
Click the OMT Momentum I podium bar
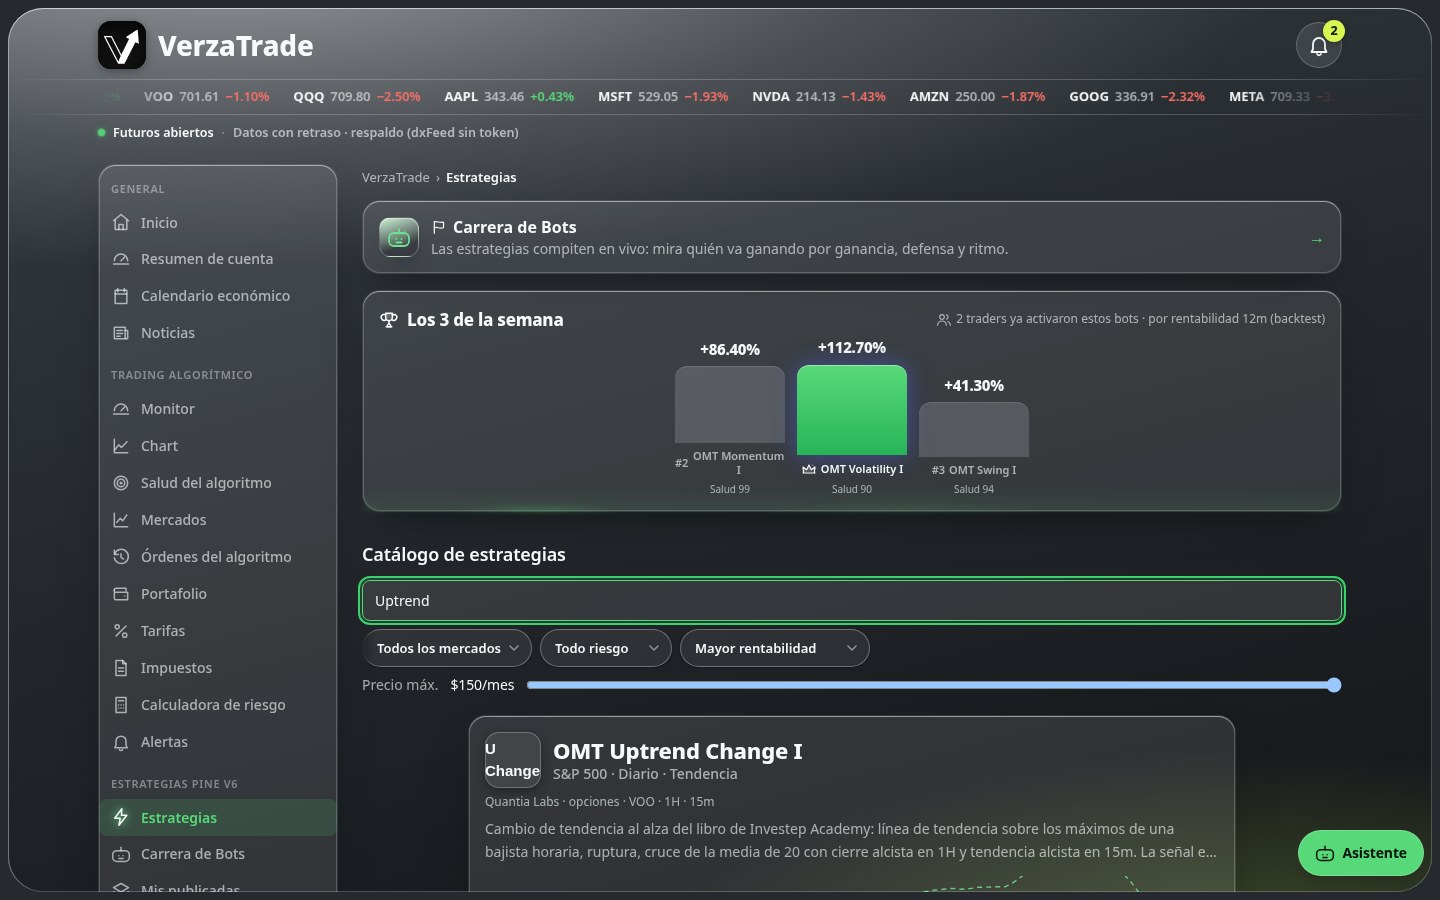[x=730, y=404]
